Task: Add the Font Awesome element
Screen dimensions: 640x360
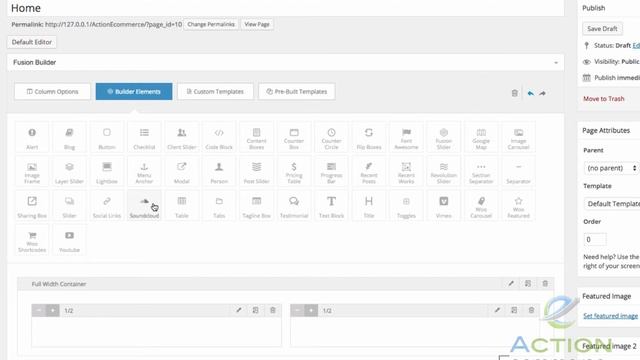Action: pyautogui.click(x=407, y=138)
